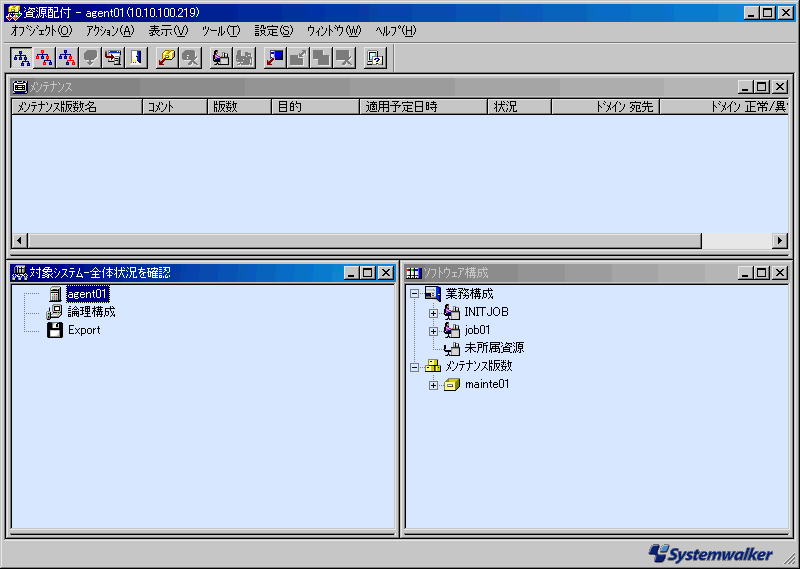The width and height of the screenshot is (800, 569).
Task: Click the person at computer toolbar icon
Action: (221, 58)
